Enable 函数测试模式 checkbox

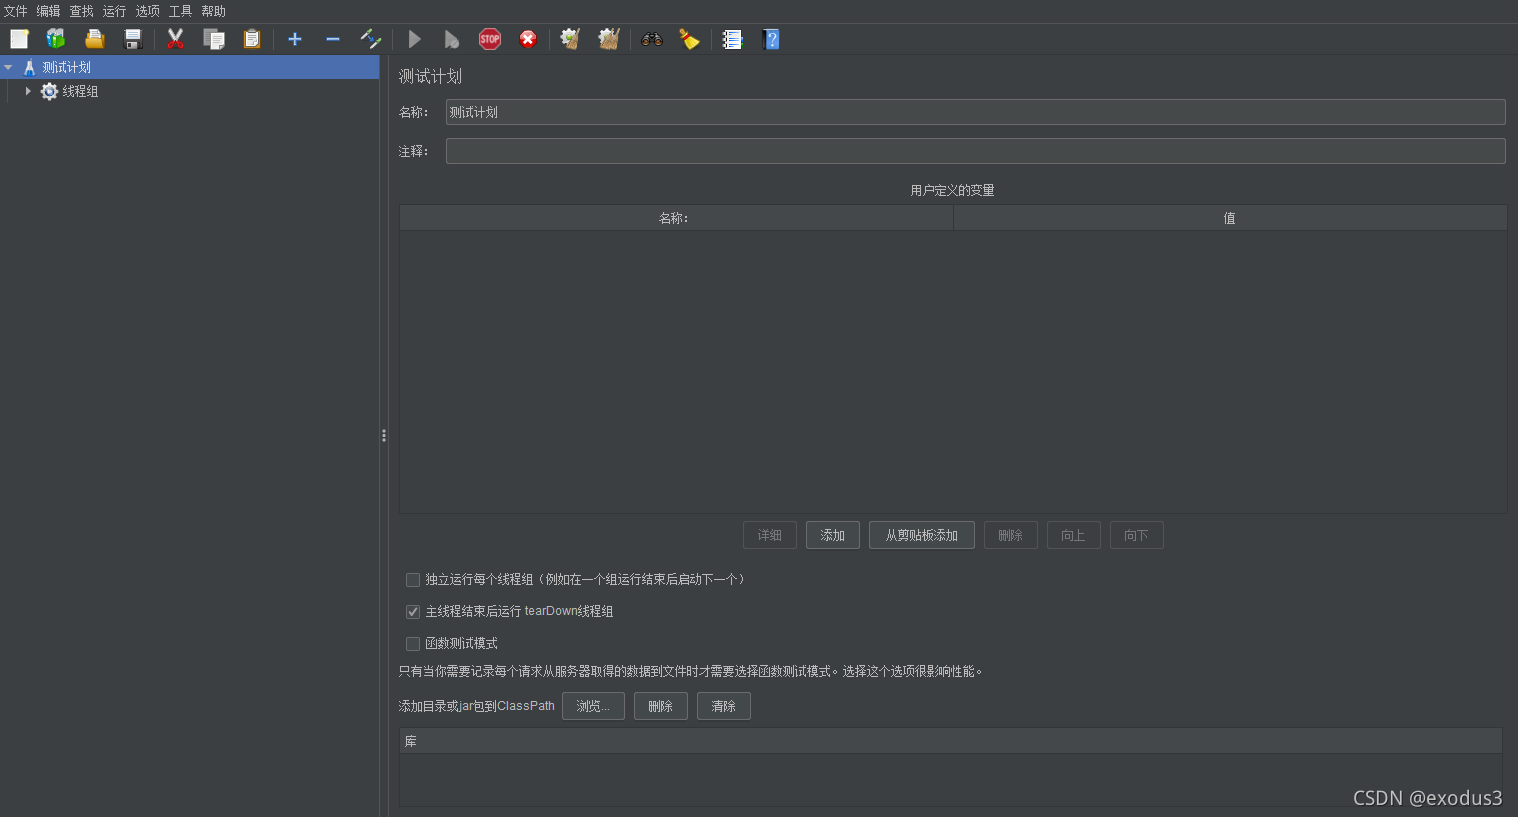tap(413, 644)
